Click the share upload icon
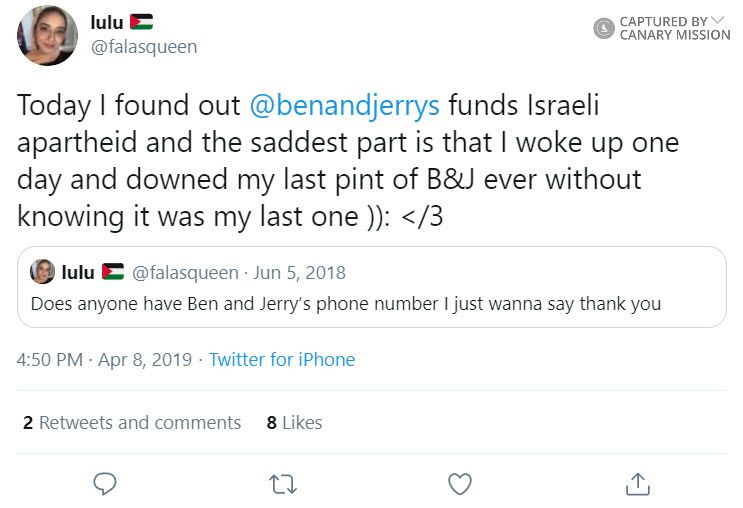 coord(636,484)
